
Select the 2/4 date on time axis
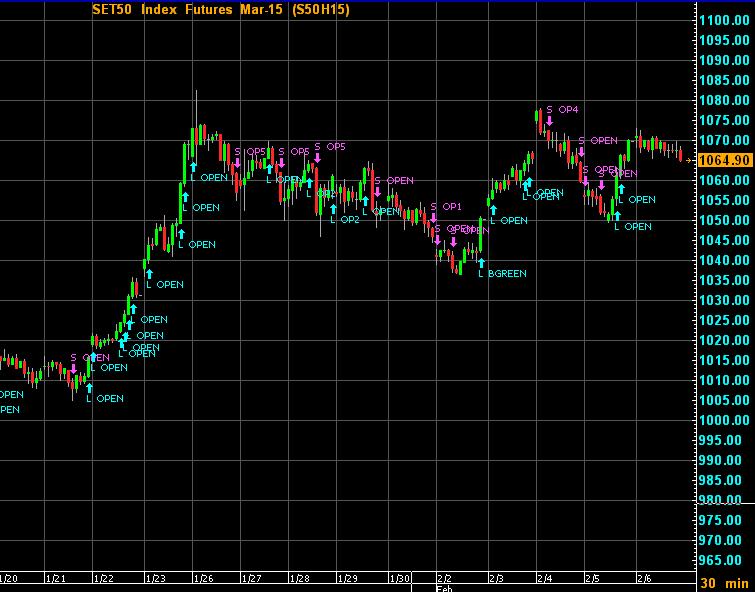click(x=545, y=578)
